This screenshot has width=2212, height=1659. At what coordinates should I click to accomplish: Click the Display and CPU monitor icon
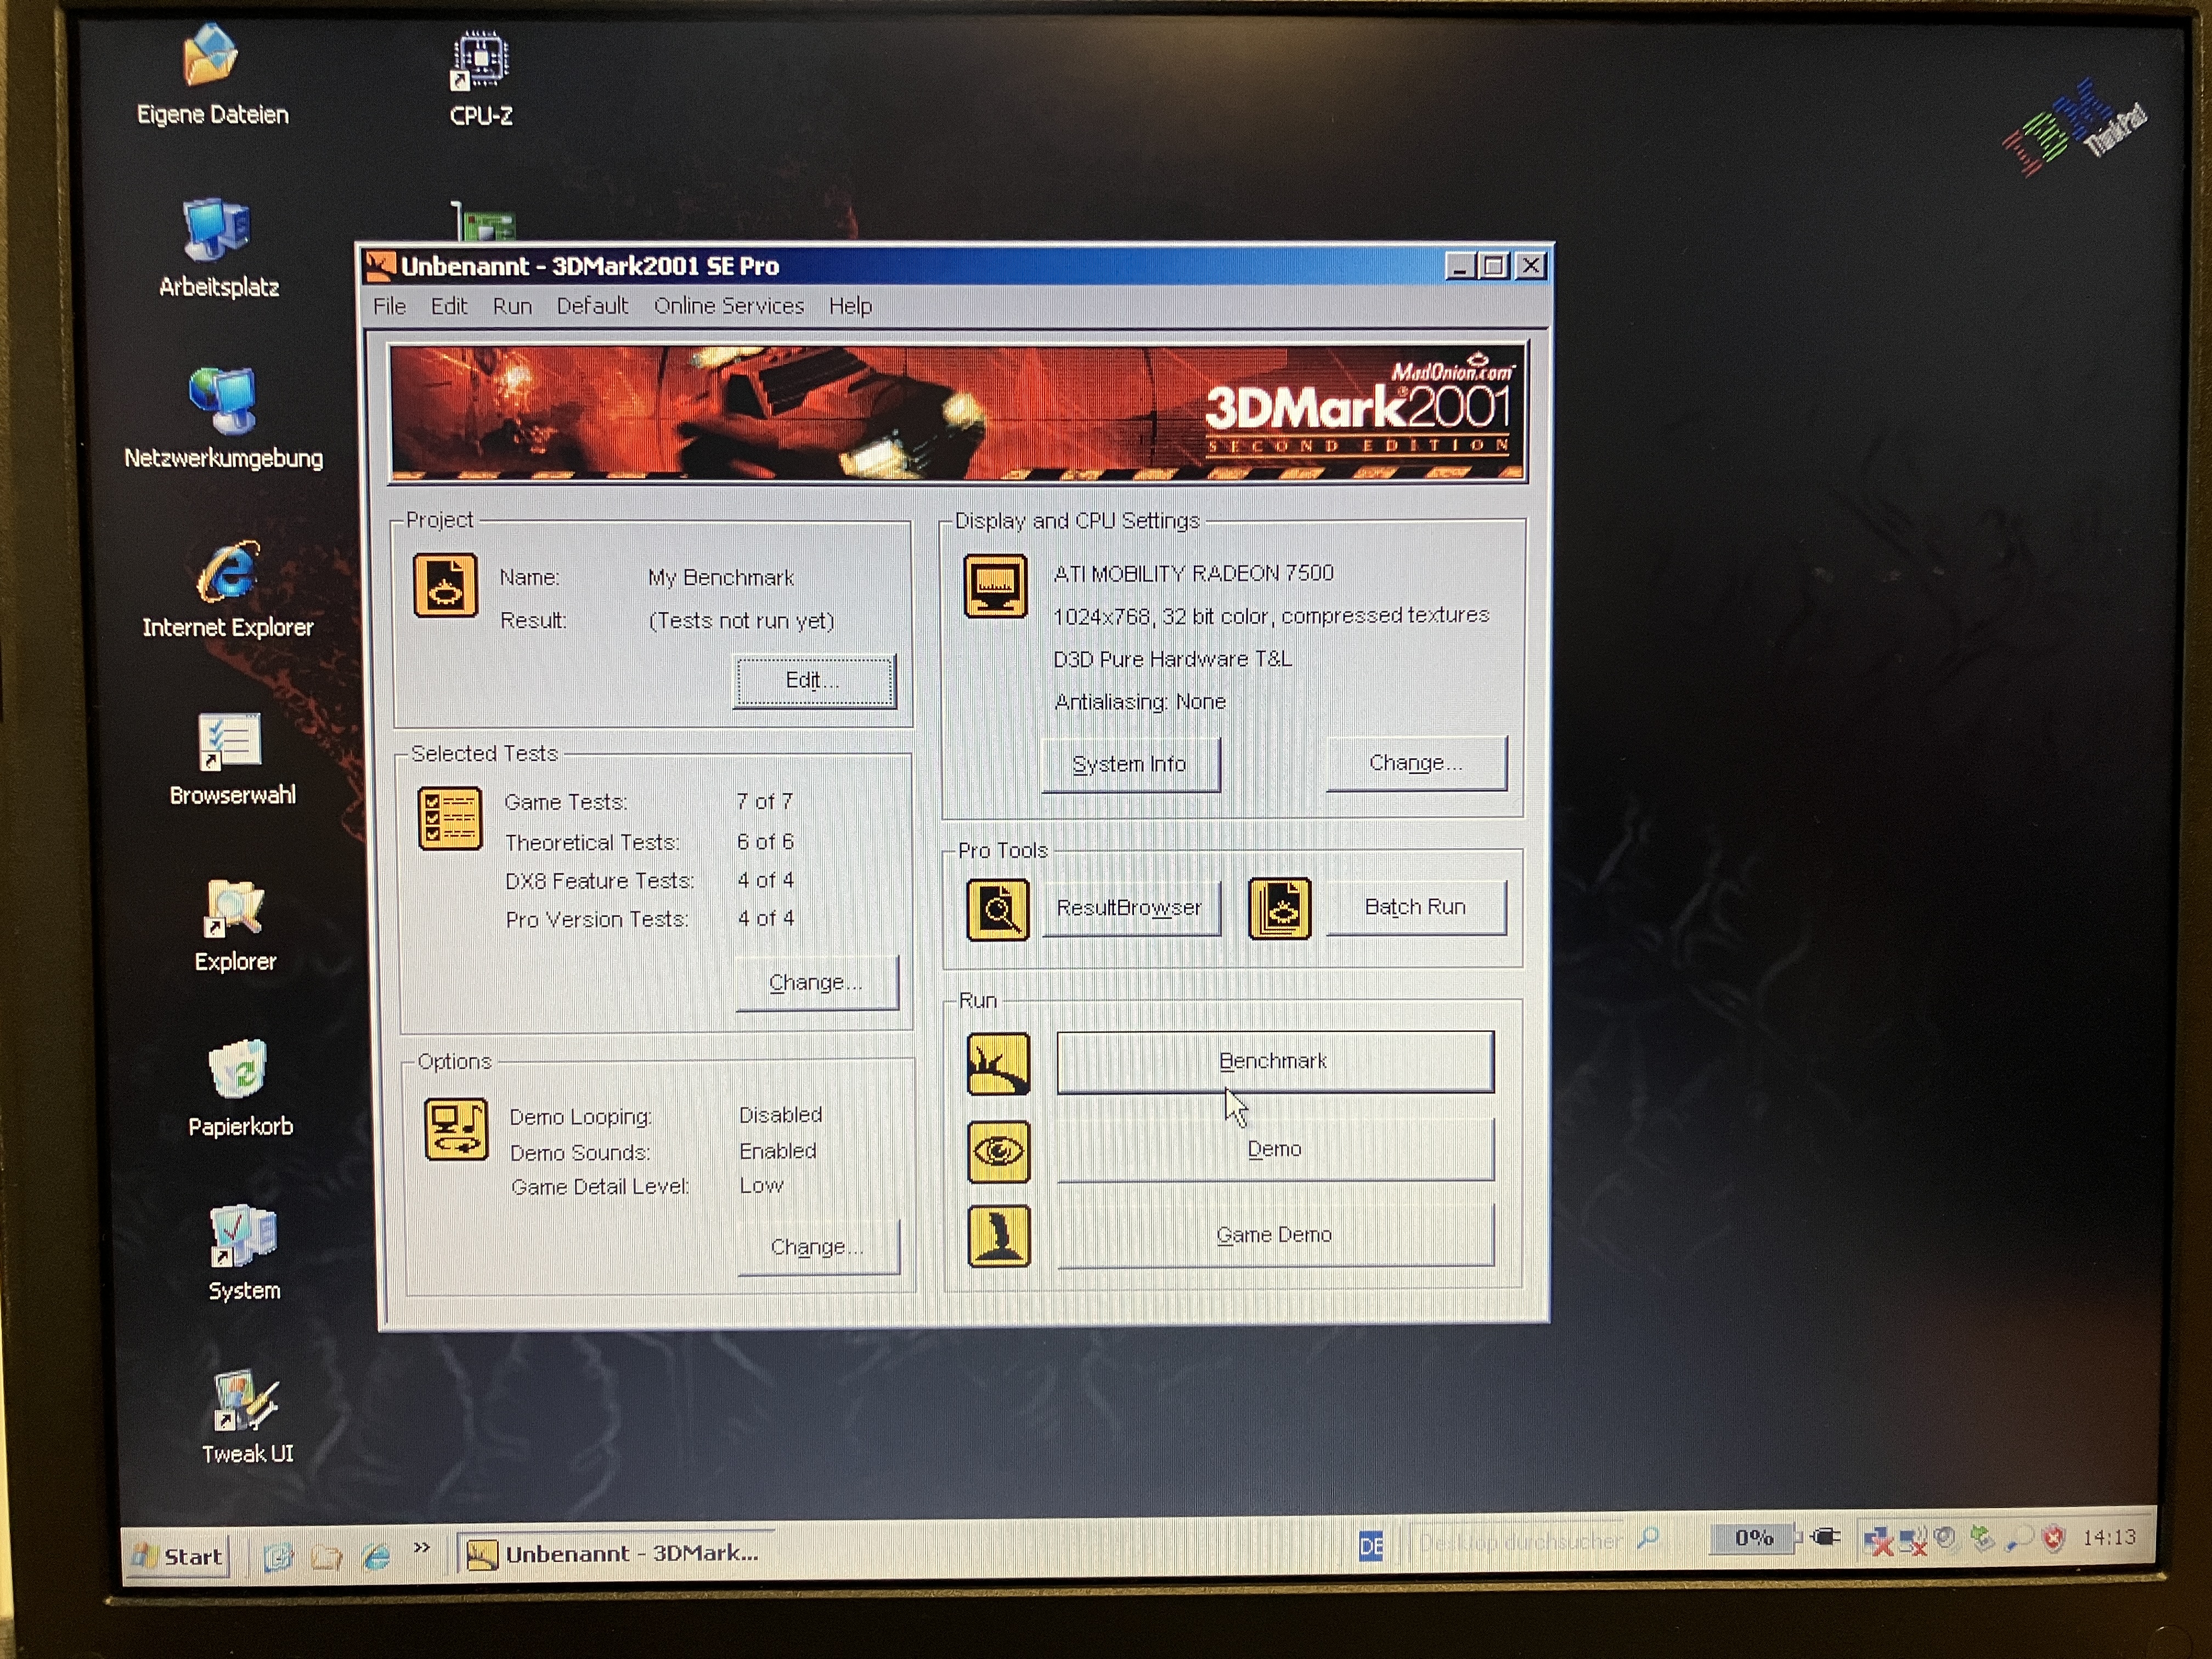[x=995, y=587]
